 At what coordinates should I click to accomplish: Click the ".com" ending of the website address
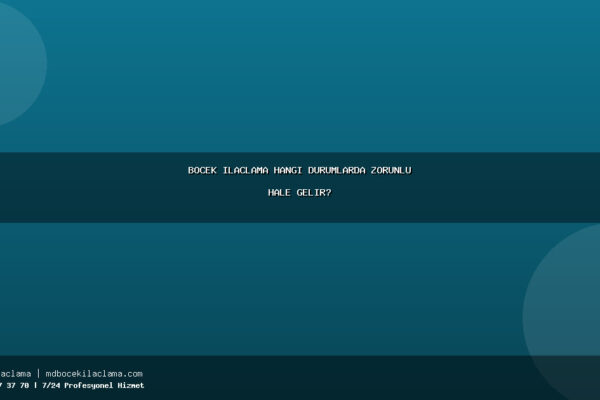(x=132, y=373)
